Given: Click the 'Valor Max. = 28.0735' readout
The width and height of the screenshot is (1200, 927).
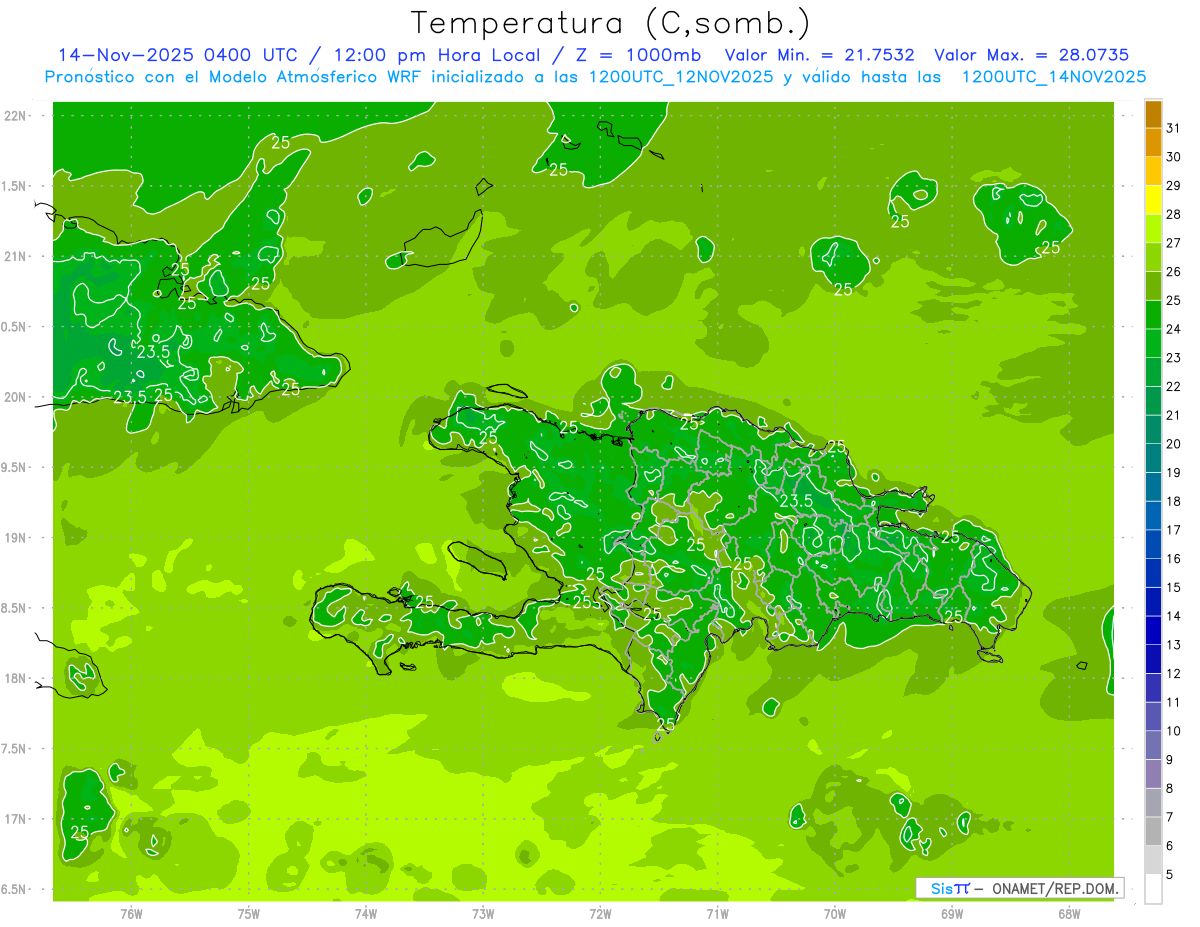Looking at the screenshot, I should pyautogui.click(x=1031, y=55).
